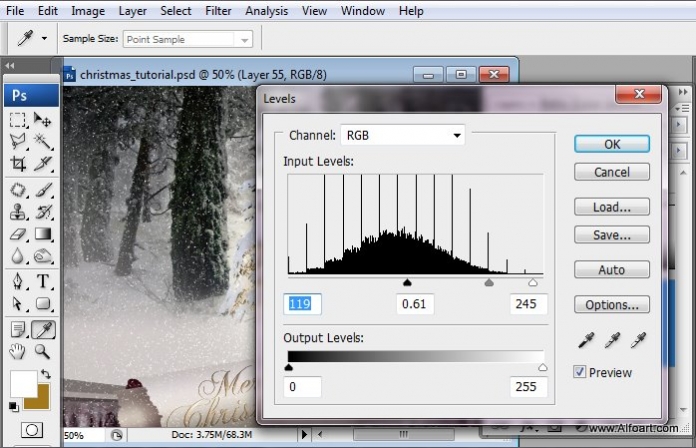Open the File menu
The height and width of the screenshot is (448, 696).
tap(15, 11)
